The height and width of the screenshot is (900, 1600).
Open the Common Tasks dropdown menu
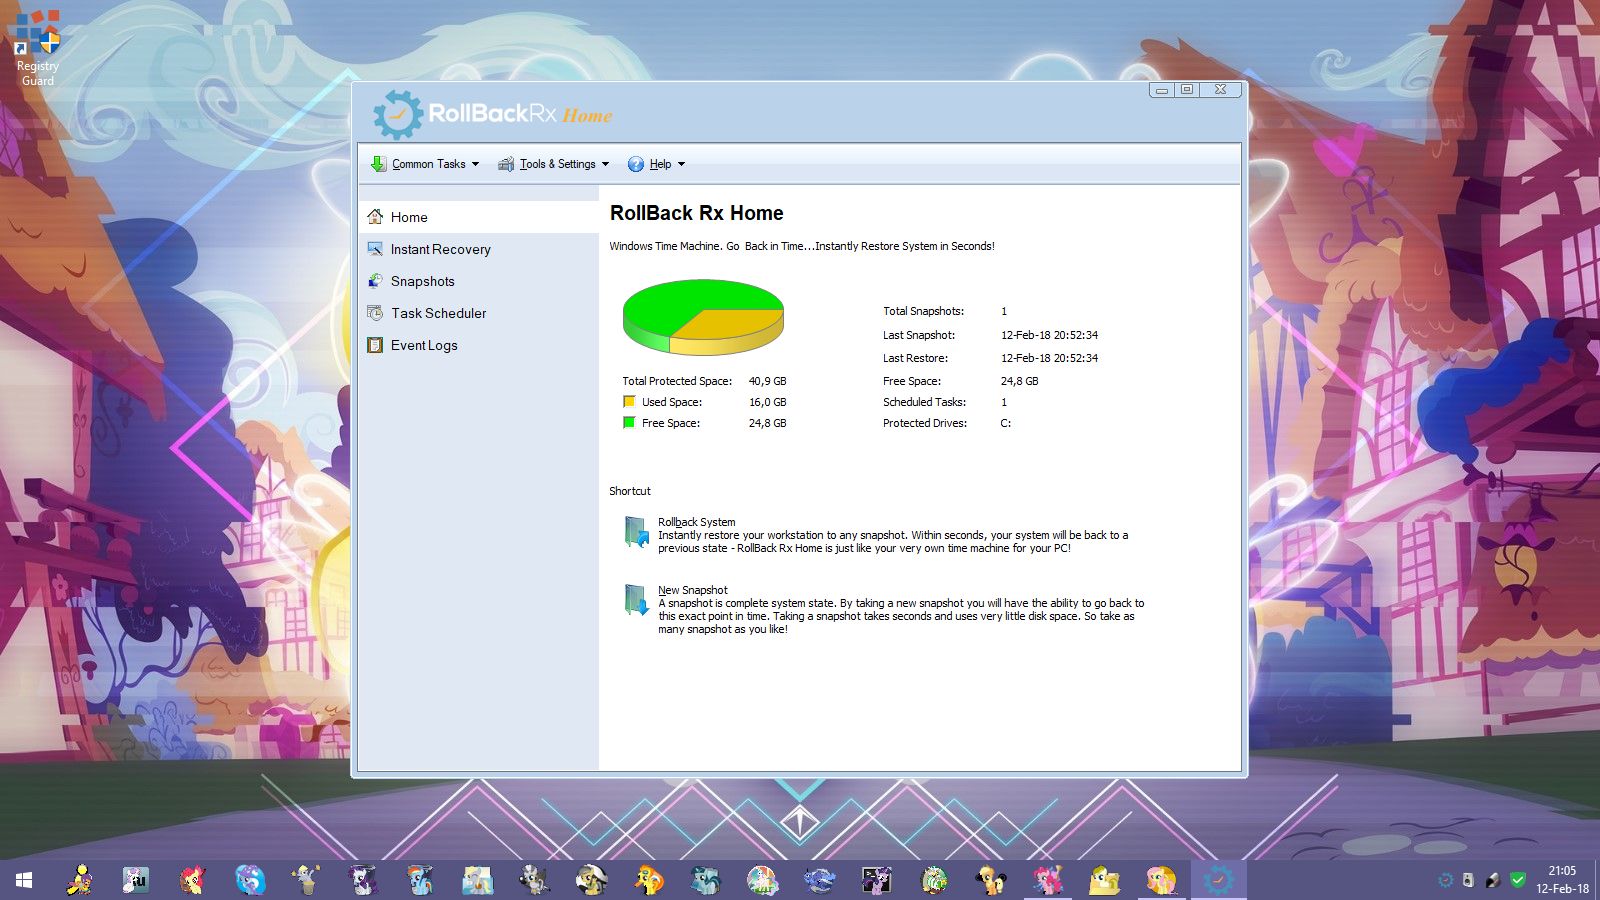pos(425,164)
